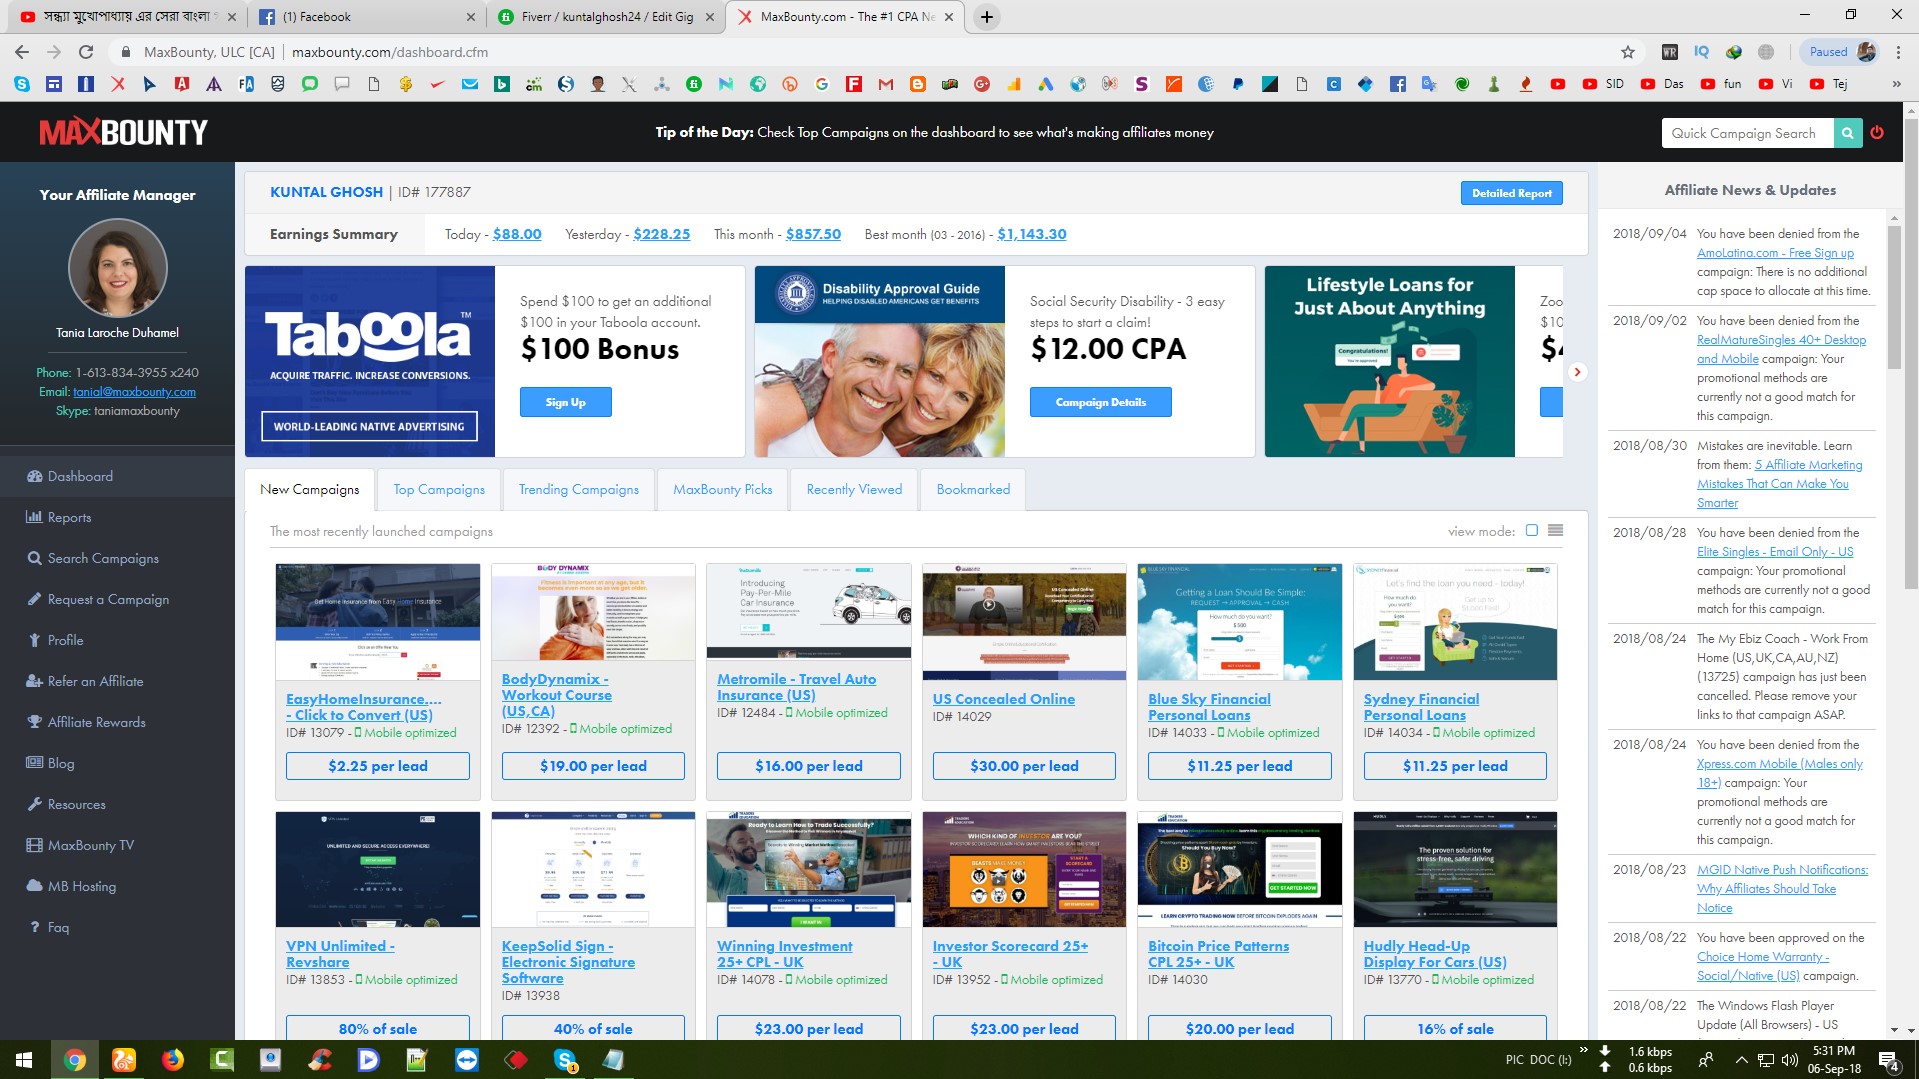
Task: Switch to list view mode
Action: [1555, 531]
